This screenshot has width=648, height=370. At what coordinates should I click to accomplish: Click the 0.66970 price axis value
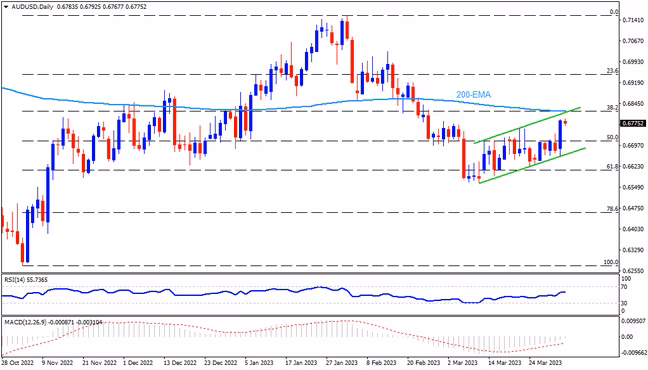click(634, 146)
